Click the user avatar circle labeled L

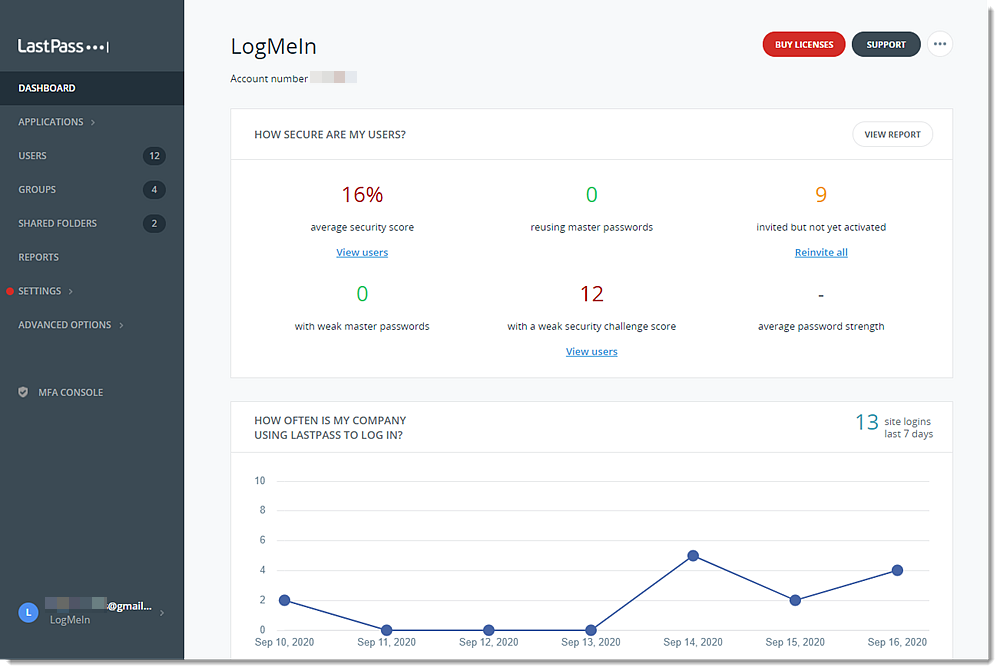point(28,612)
